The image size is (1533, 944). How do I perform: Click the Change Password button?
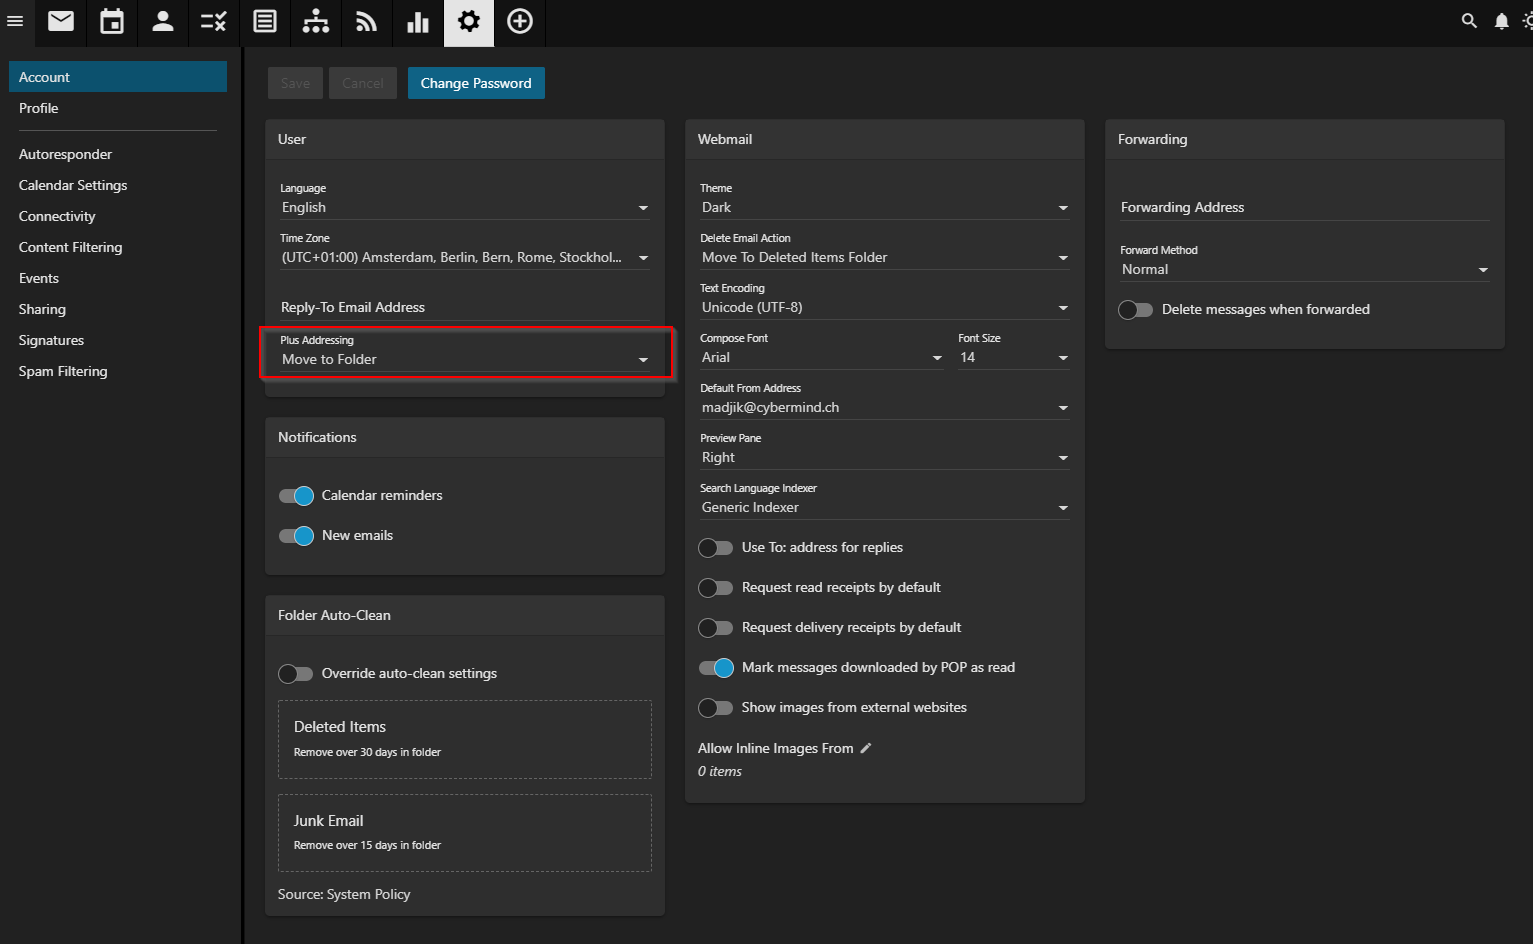coord(476,83)
